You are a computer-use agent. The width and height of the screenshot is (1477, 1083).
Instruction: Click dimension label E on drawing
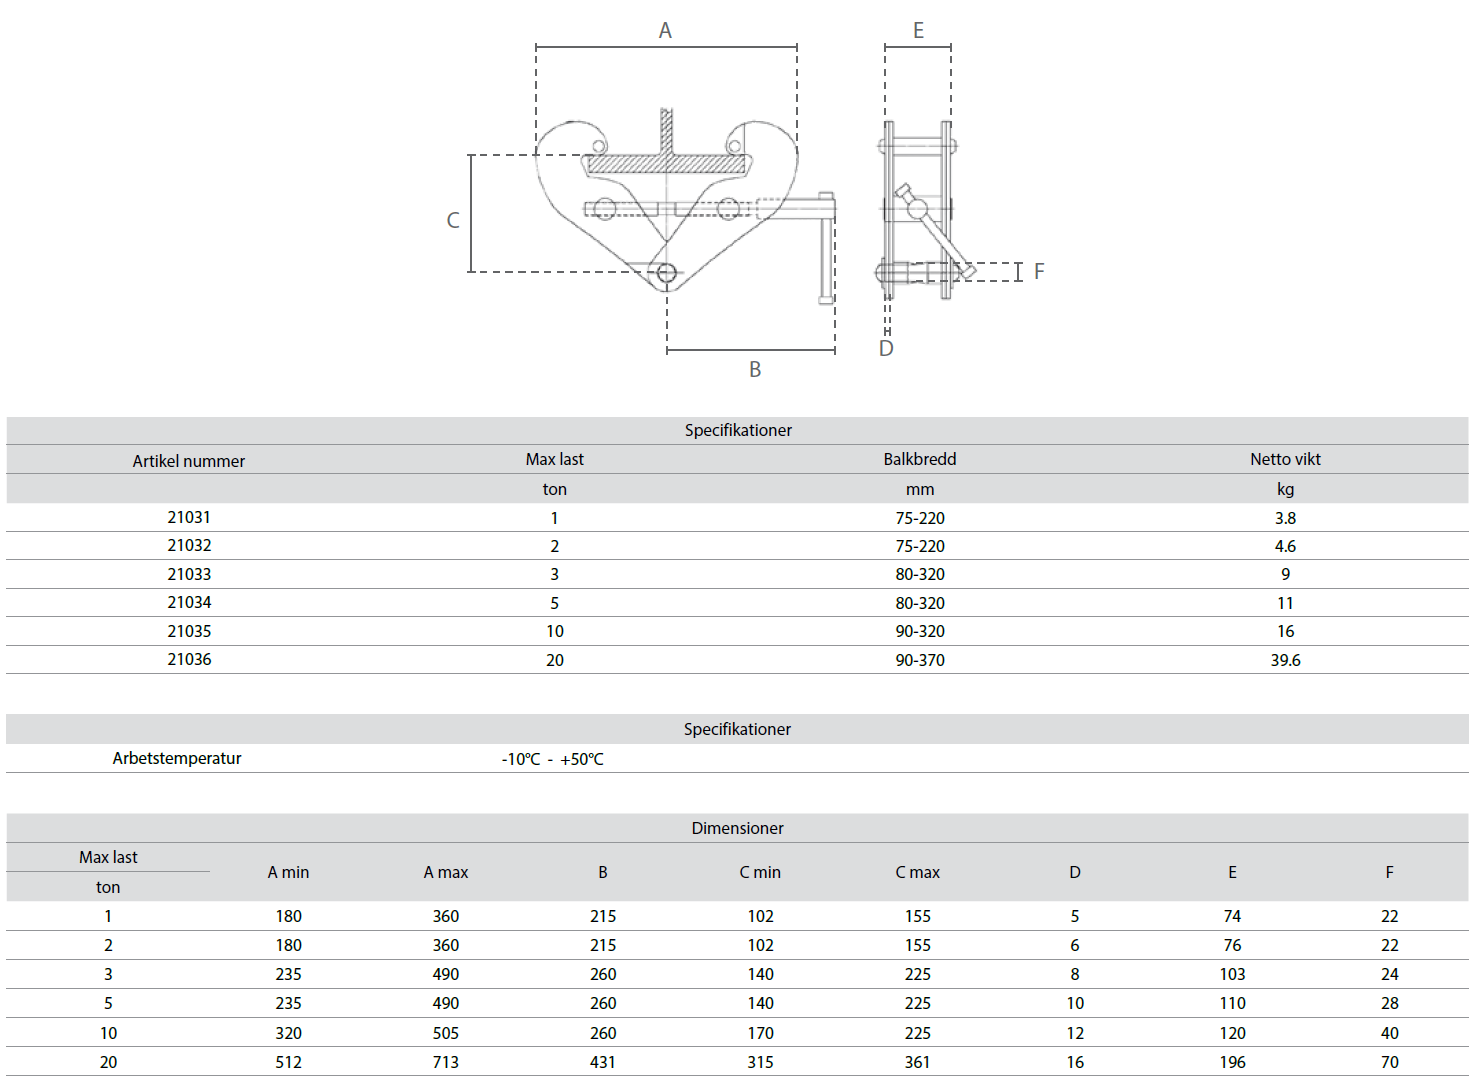click(x=918, y=31)
